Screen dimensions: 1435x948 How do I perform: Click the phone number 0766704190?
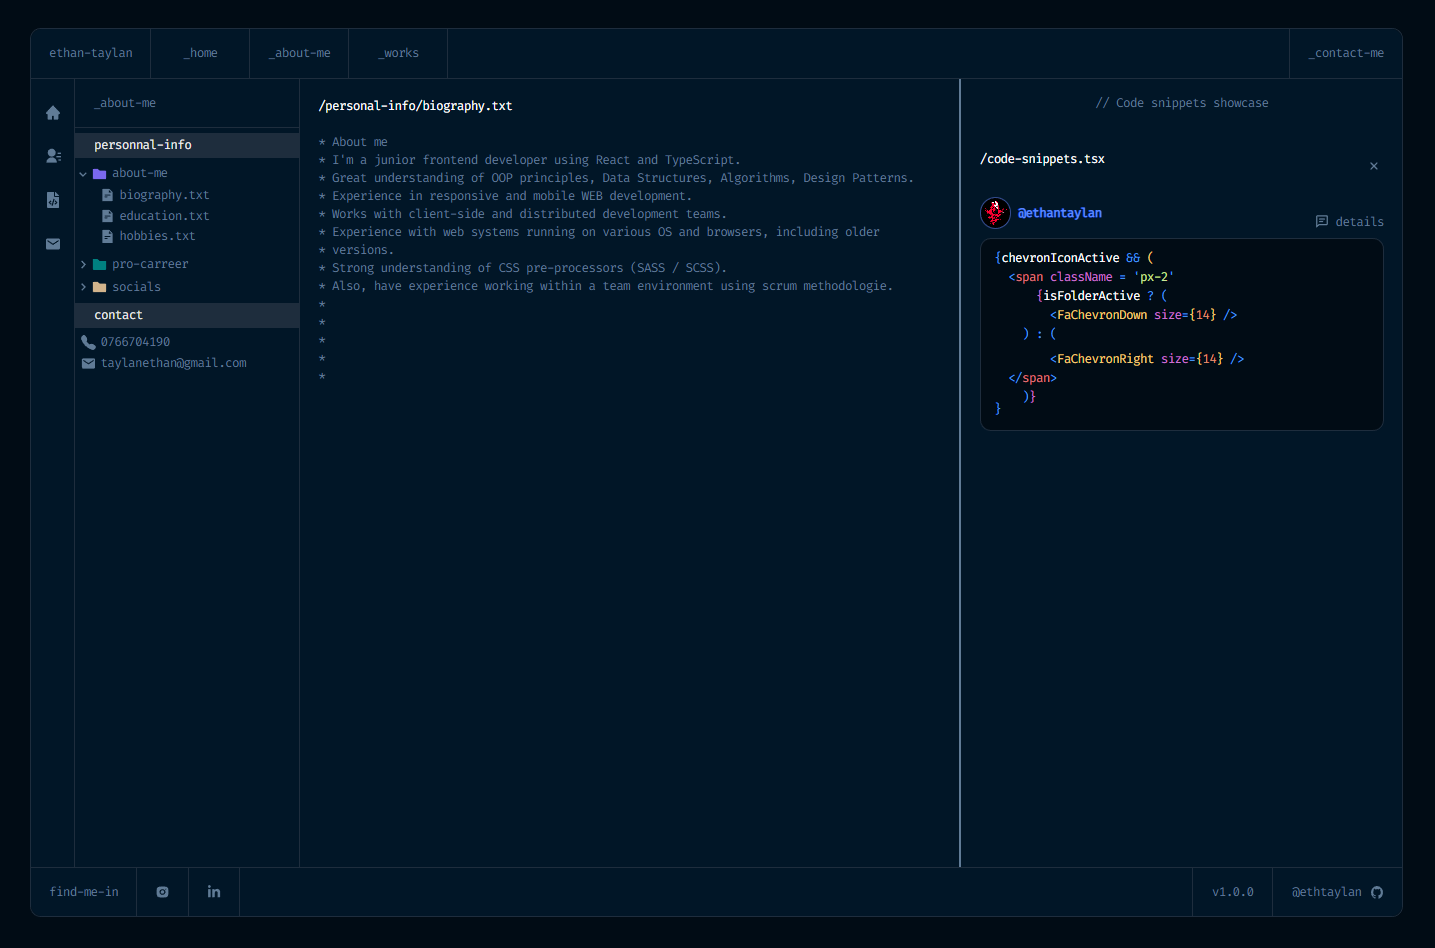point(135,342)
